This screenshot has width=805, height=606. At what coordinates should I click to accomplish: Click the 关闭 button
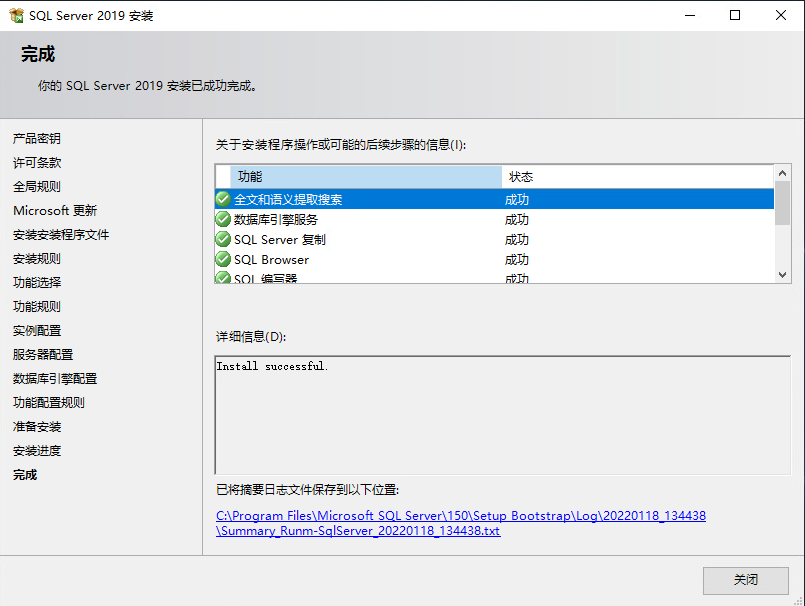(745, 580)
